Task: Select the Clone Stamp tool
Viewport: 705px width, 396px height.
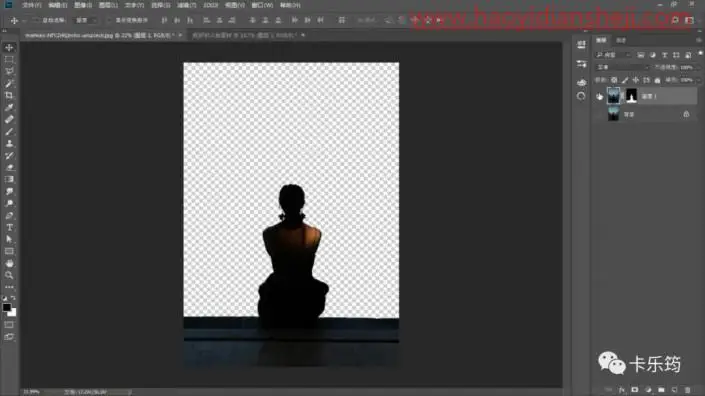Action: (9, 143)
